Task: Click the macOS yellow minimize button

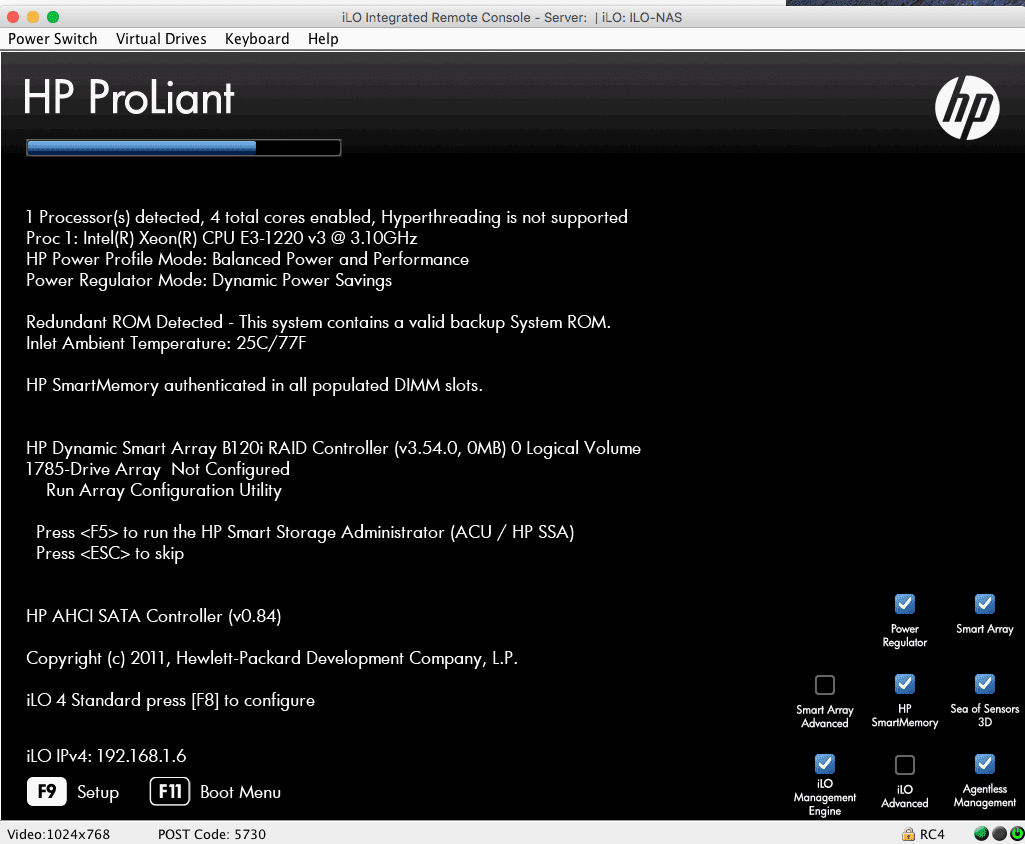Action: coord(33,17)
